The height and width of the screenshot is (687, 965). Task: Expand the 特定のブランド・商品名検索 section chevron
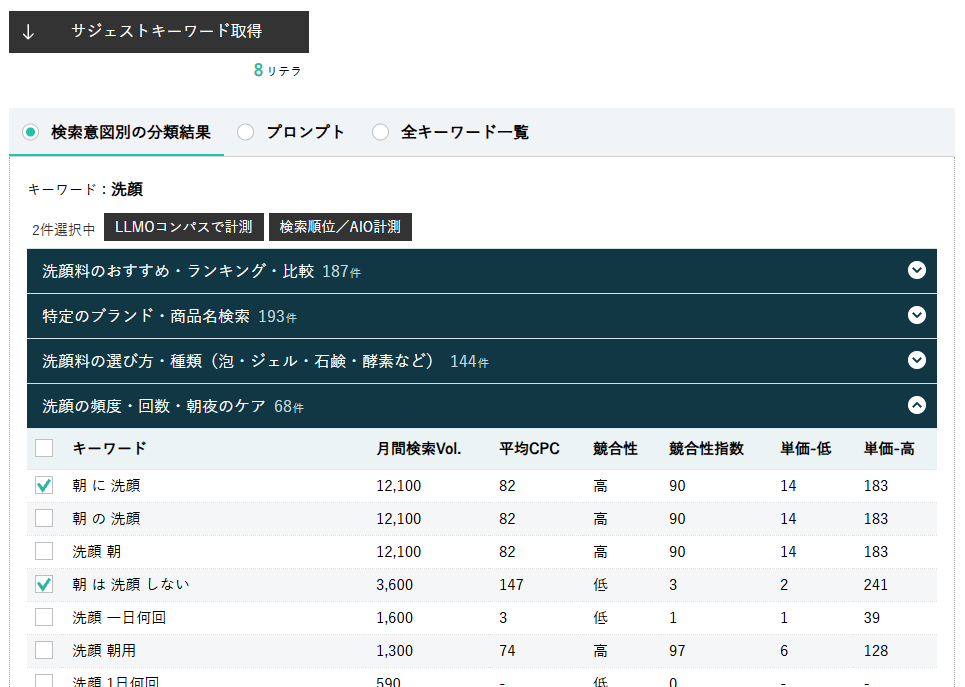pos(917,315)
